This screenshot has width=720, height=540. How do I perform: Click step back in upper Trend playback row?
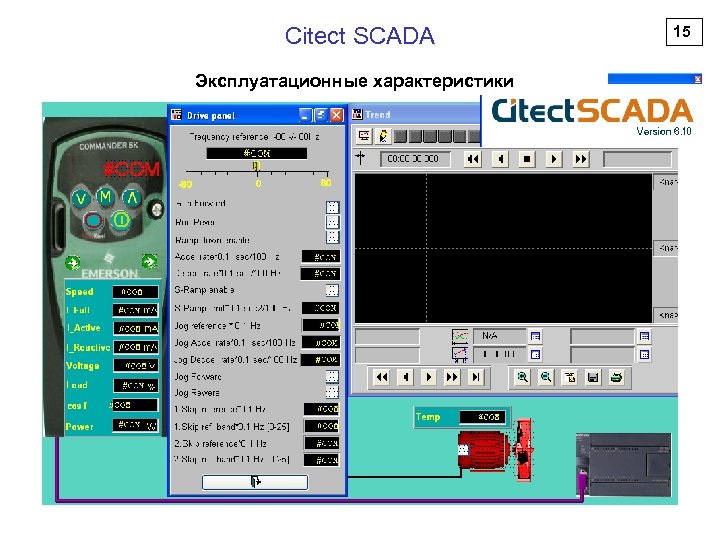[x=500, y=159]
